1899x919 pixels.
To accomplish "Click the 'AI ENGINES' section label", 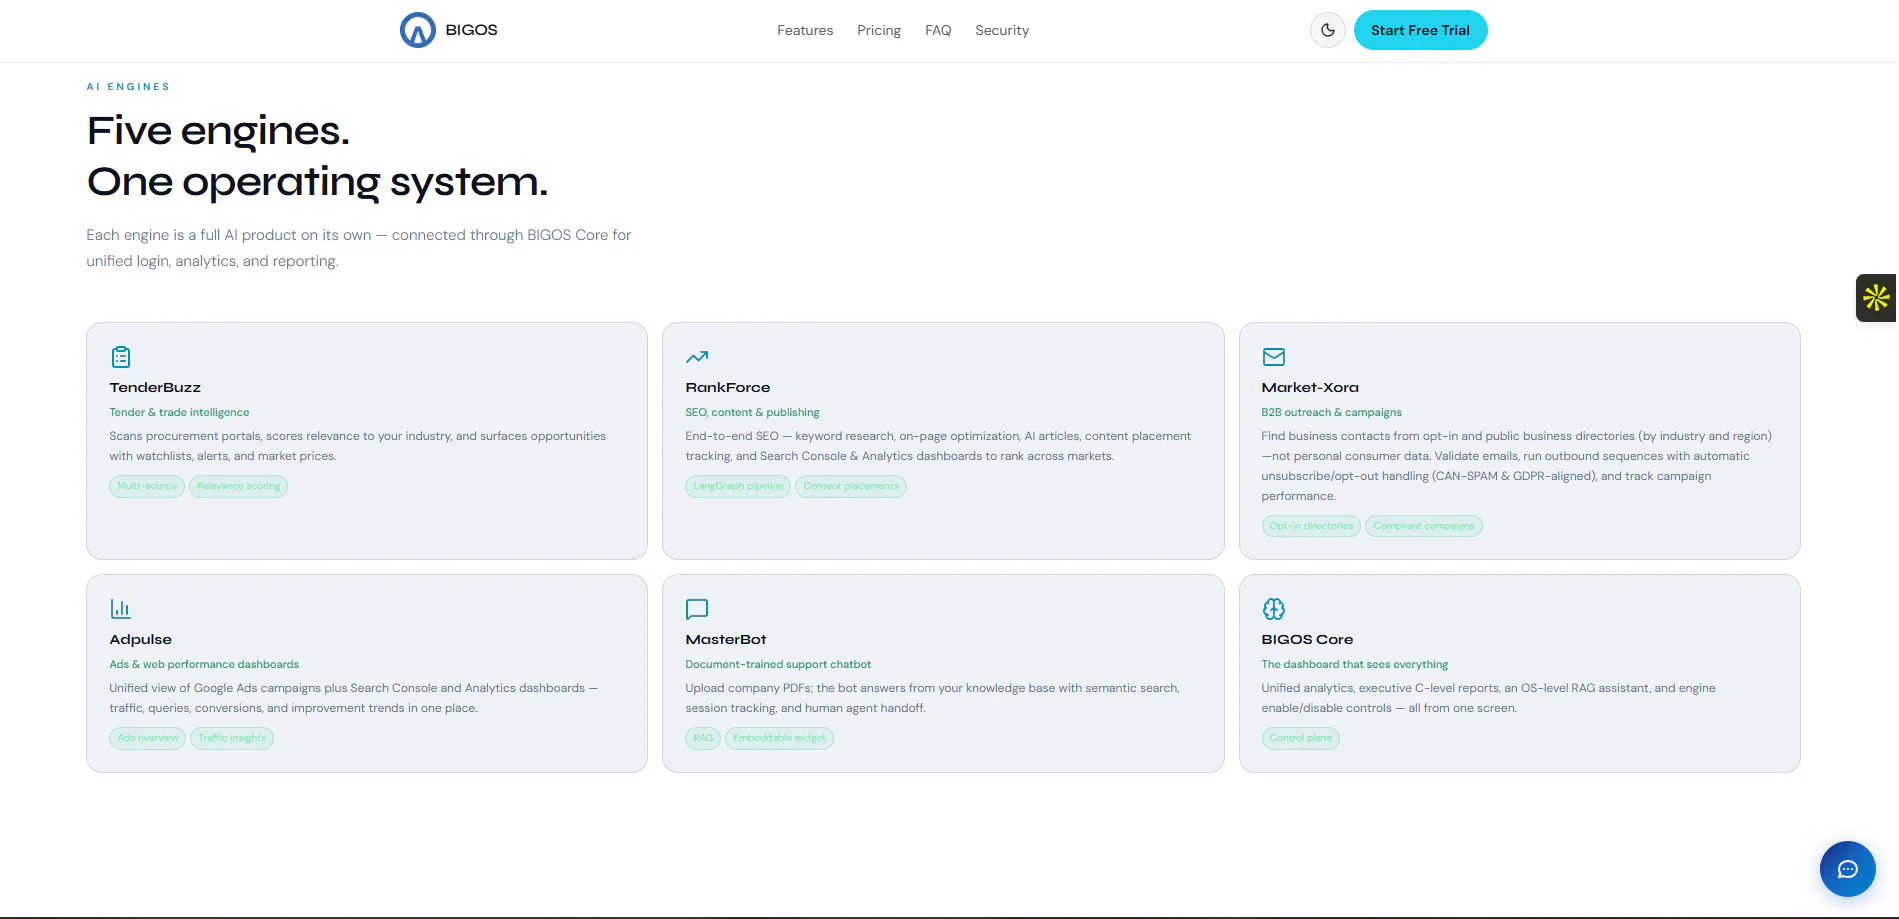I will pos(128,87).
